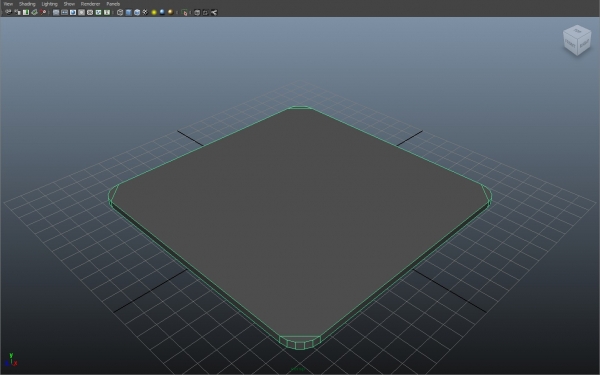Click the ViewCube top face

[x=578, y=31]
